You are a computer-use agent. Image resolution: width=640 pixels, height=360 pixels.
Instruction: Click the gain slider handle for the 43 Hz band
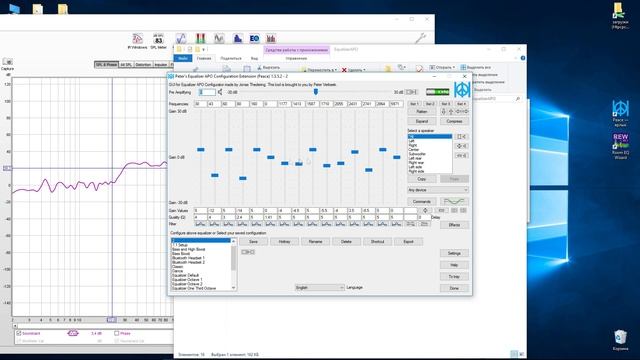point(214,175)
